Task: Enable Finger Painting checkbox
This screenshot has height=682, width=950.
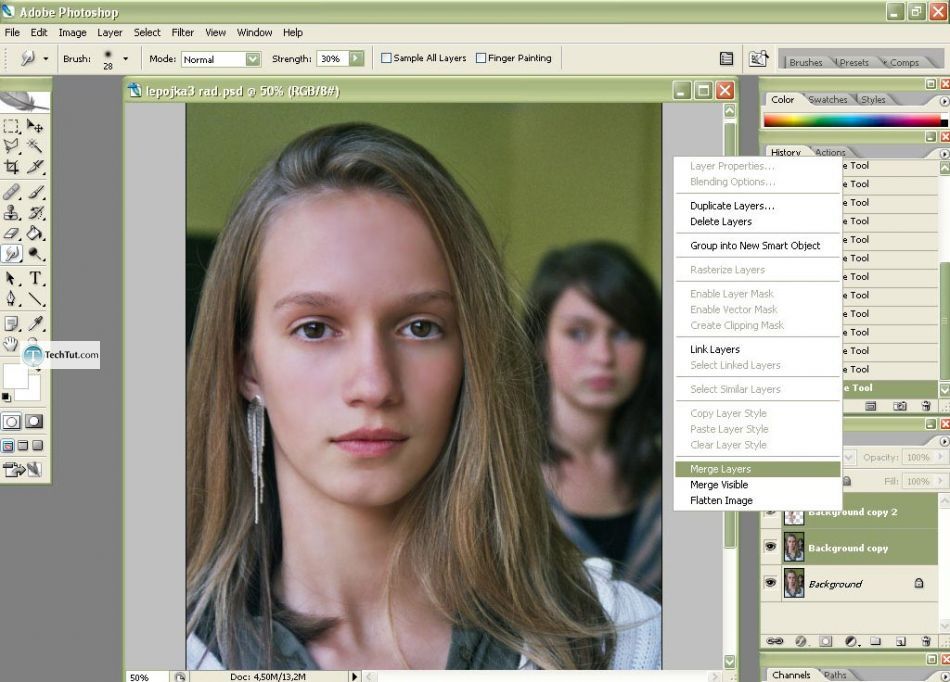Action: [481, 58]
